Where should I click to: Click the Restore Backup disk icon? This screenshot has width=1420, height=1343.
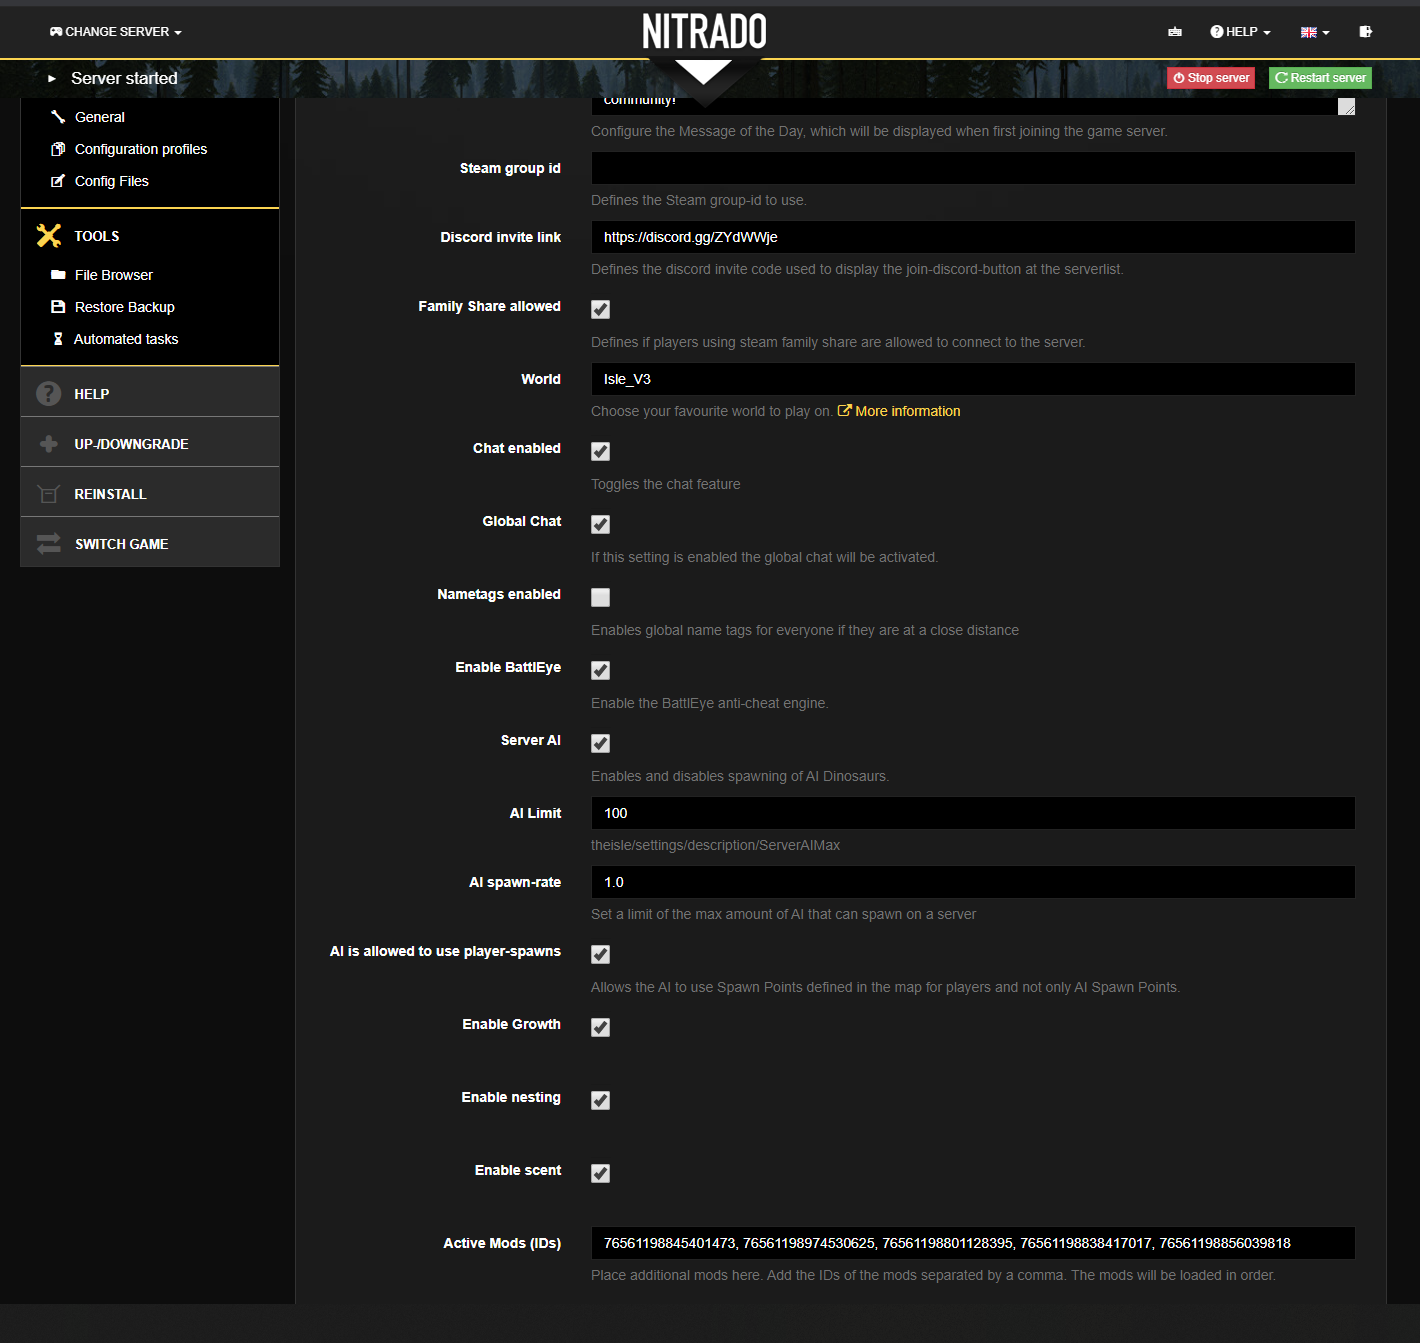pyautogui.click(x=58, y=307)
